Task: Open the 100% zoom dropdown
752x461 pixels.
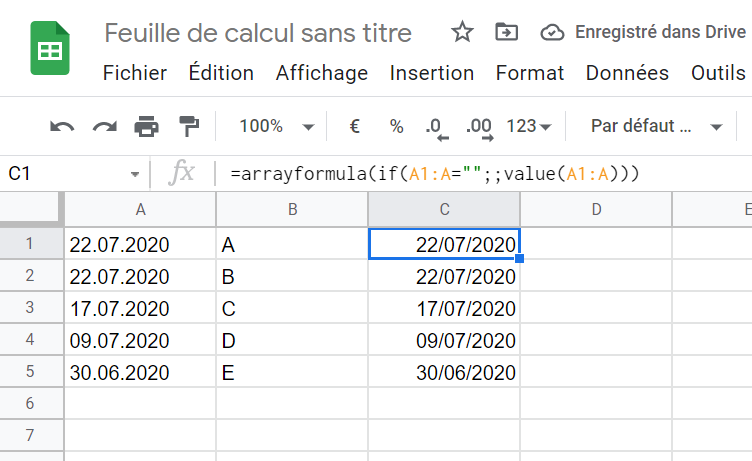Action: 277,126
